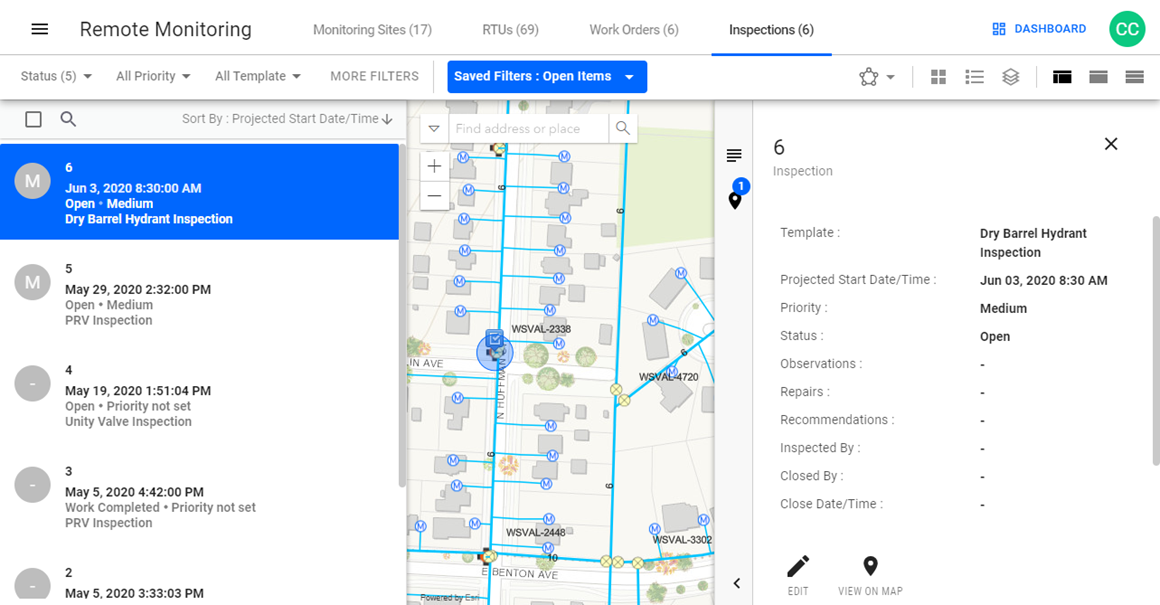Switch to the RTUs (69) tab
This screenshot has height=605, width=1160.
click(x=510, y=30)
